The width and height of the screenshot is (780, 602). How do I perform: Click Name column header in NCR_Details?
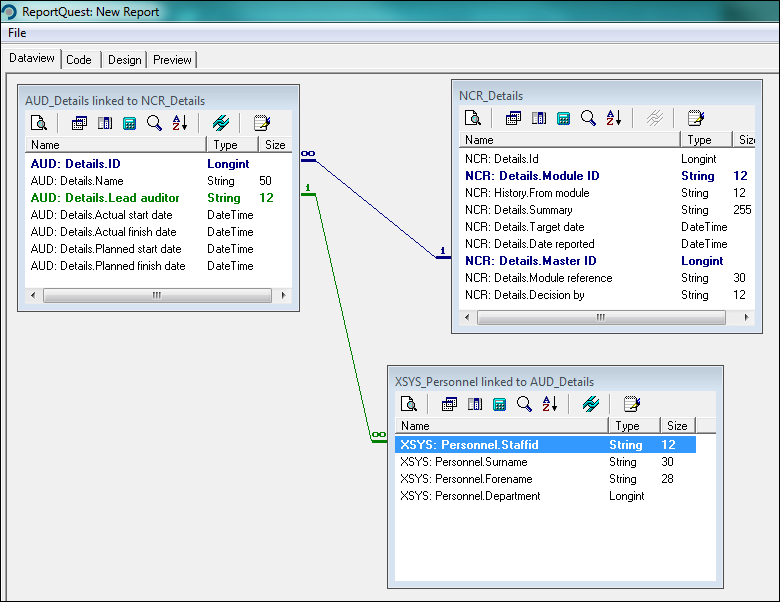point(570,140)
